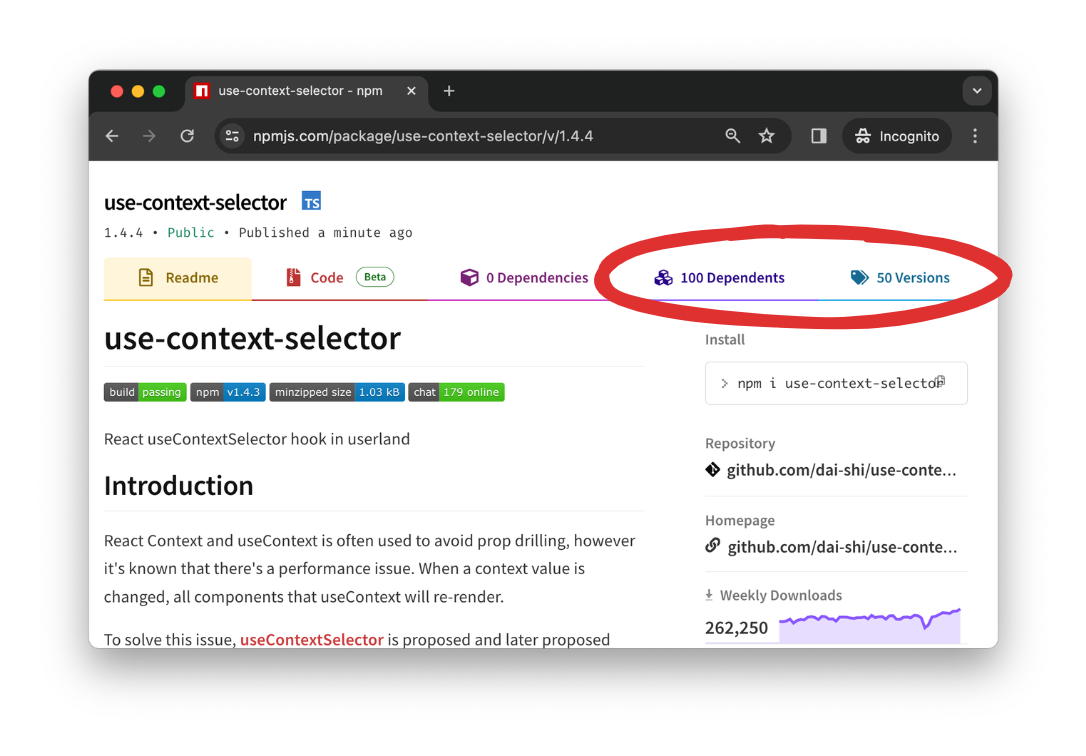Image resolution: width=1086 pixels, height=756 pixels.
Task: Click the red macOS close window button
Action: click(116, 91)
